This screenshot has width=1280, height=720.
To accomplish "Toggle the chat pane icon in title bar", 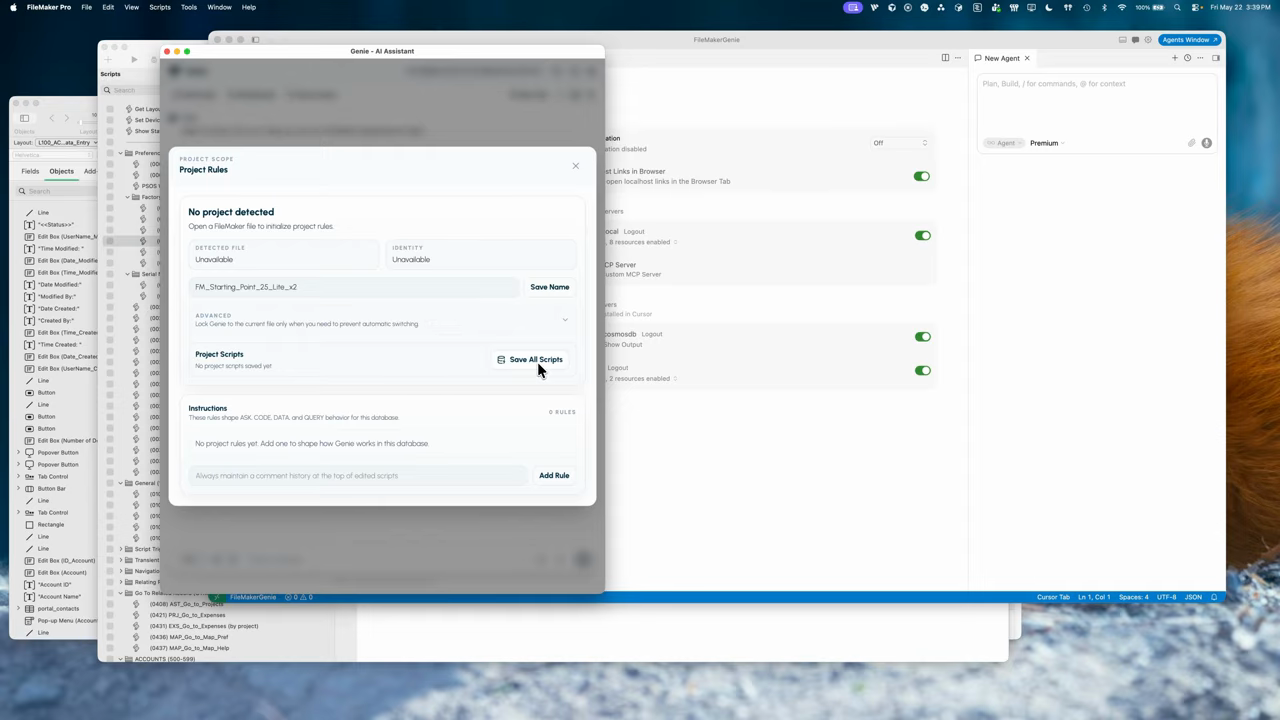I will tap(1135, 40).
